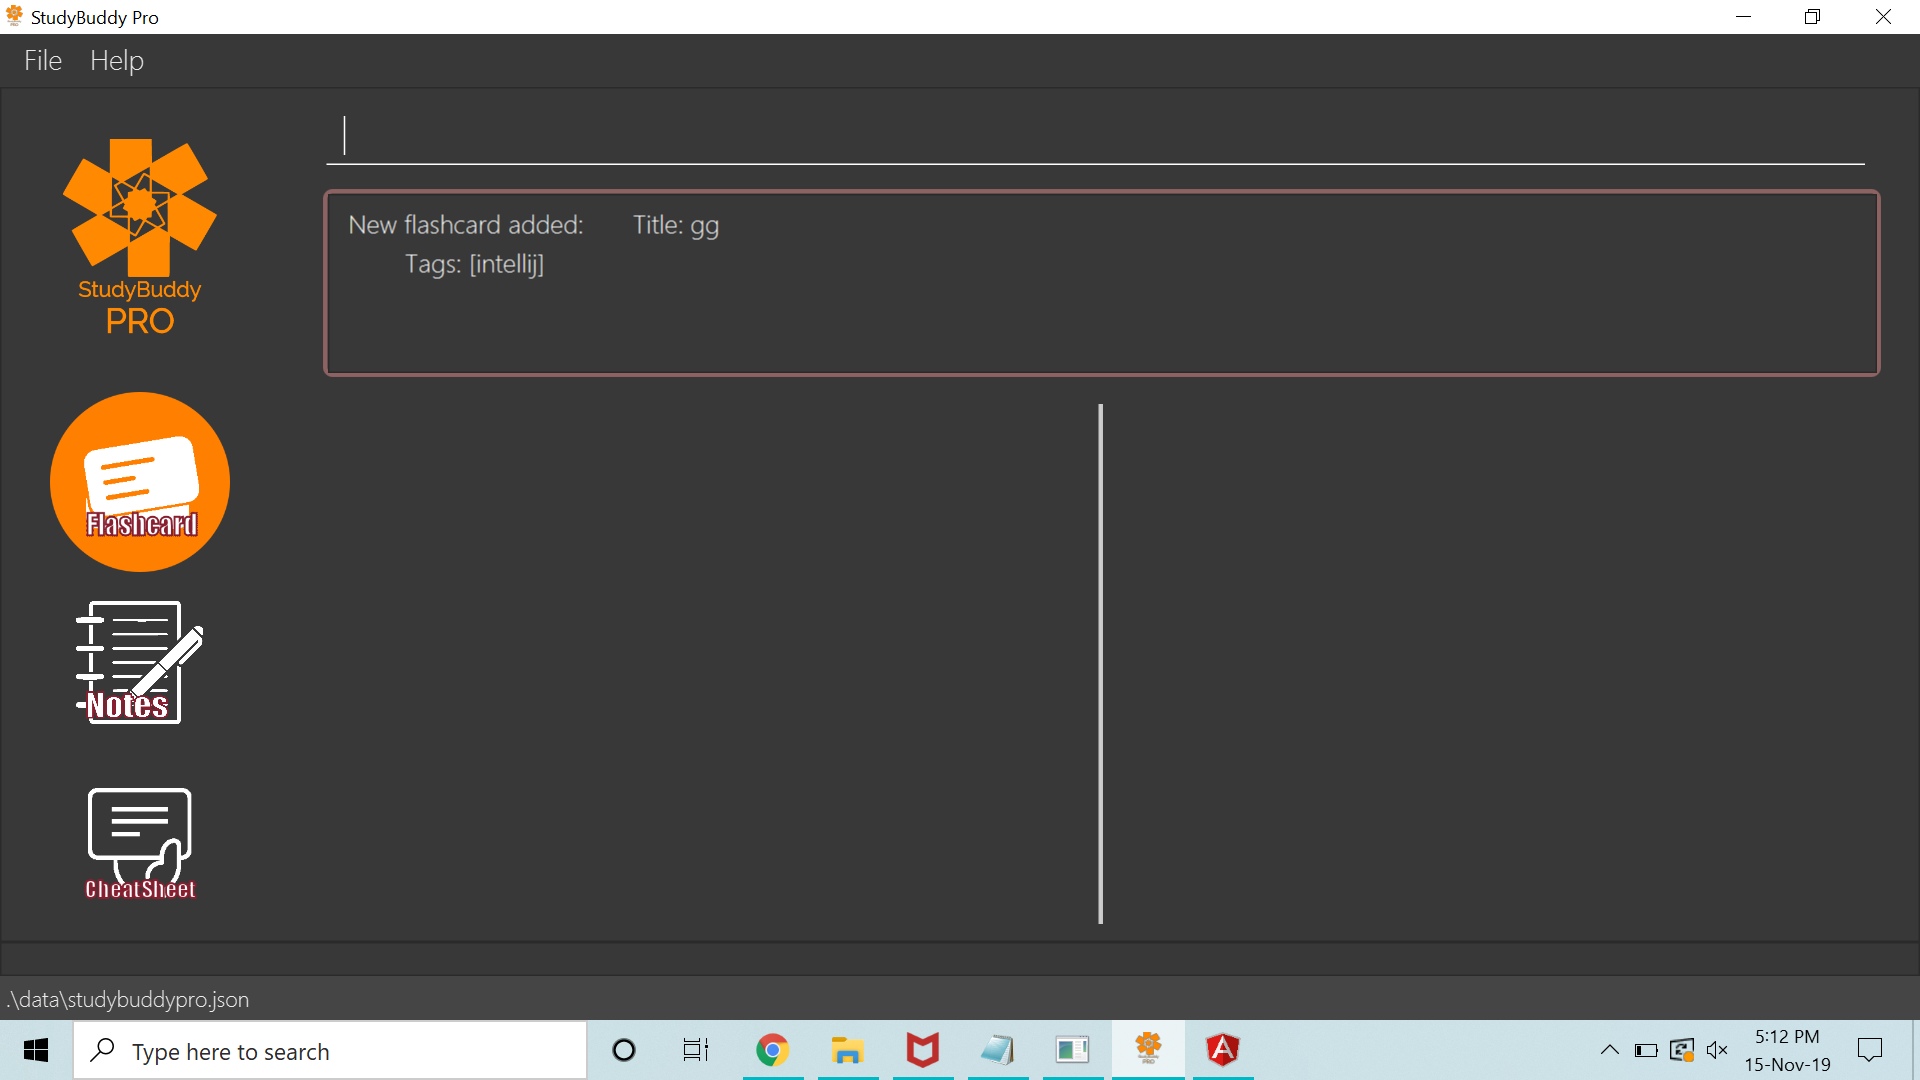This screenshot has width=1920, height=1080.
Task: Click the StudyBuddy PRO logo
Action: (x=140, y=236)
